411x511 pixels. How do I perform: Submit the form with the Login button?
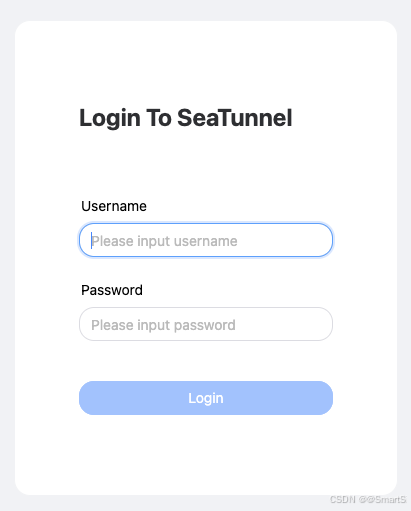click(x=206, y=398)
